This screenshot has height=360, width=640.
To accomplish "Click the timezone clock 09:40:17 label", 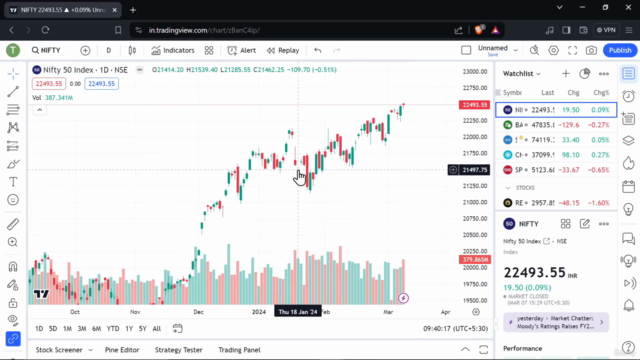I will 456,329.
